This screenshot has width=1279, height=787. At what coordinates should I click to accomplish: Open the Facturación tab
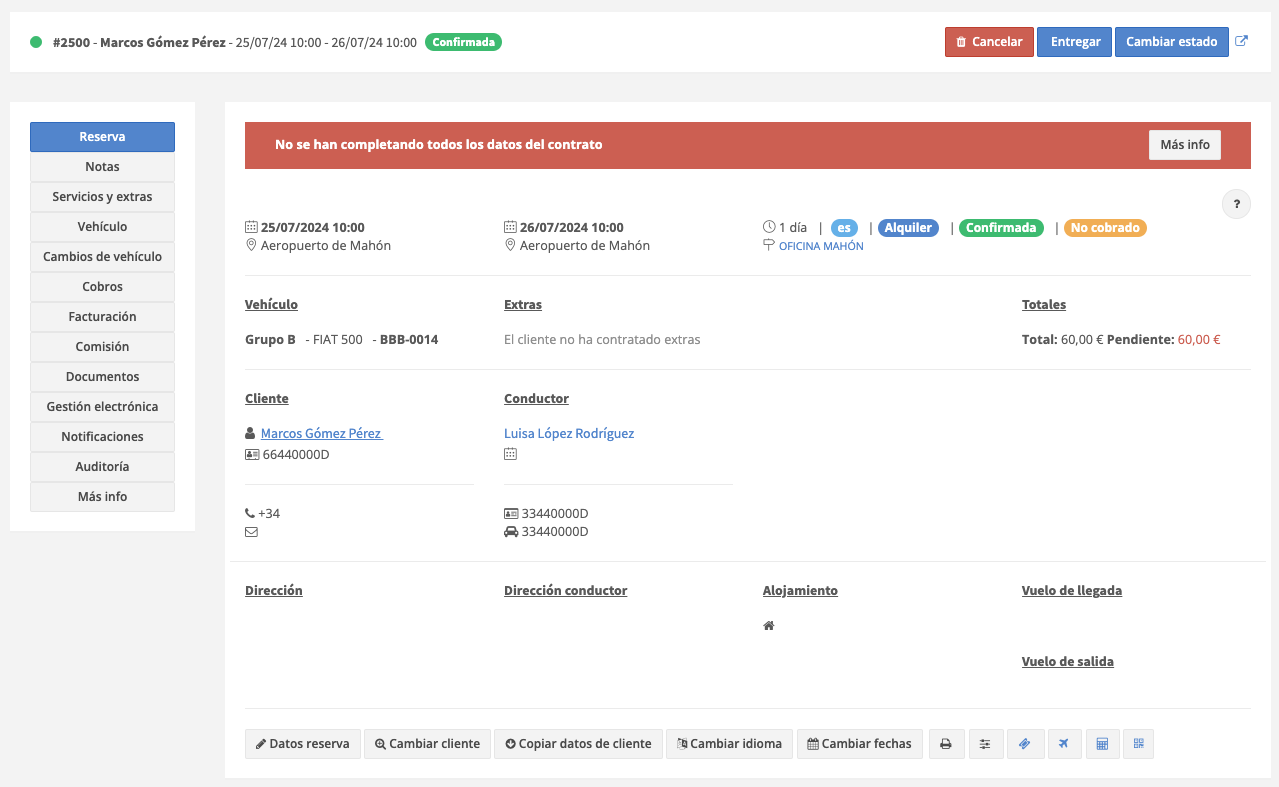102,317
